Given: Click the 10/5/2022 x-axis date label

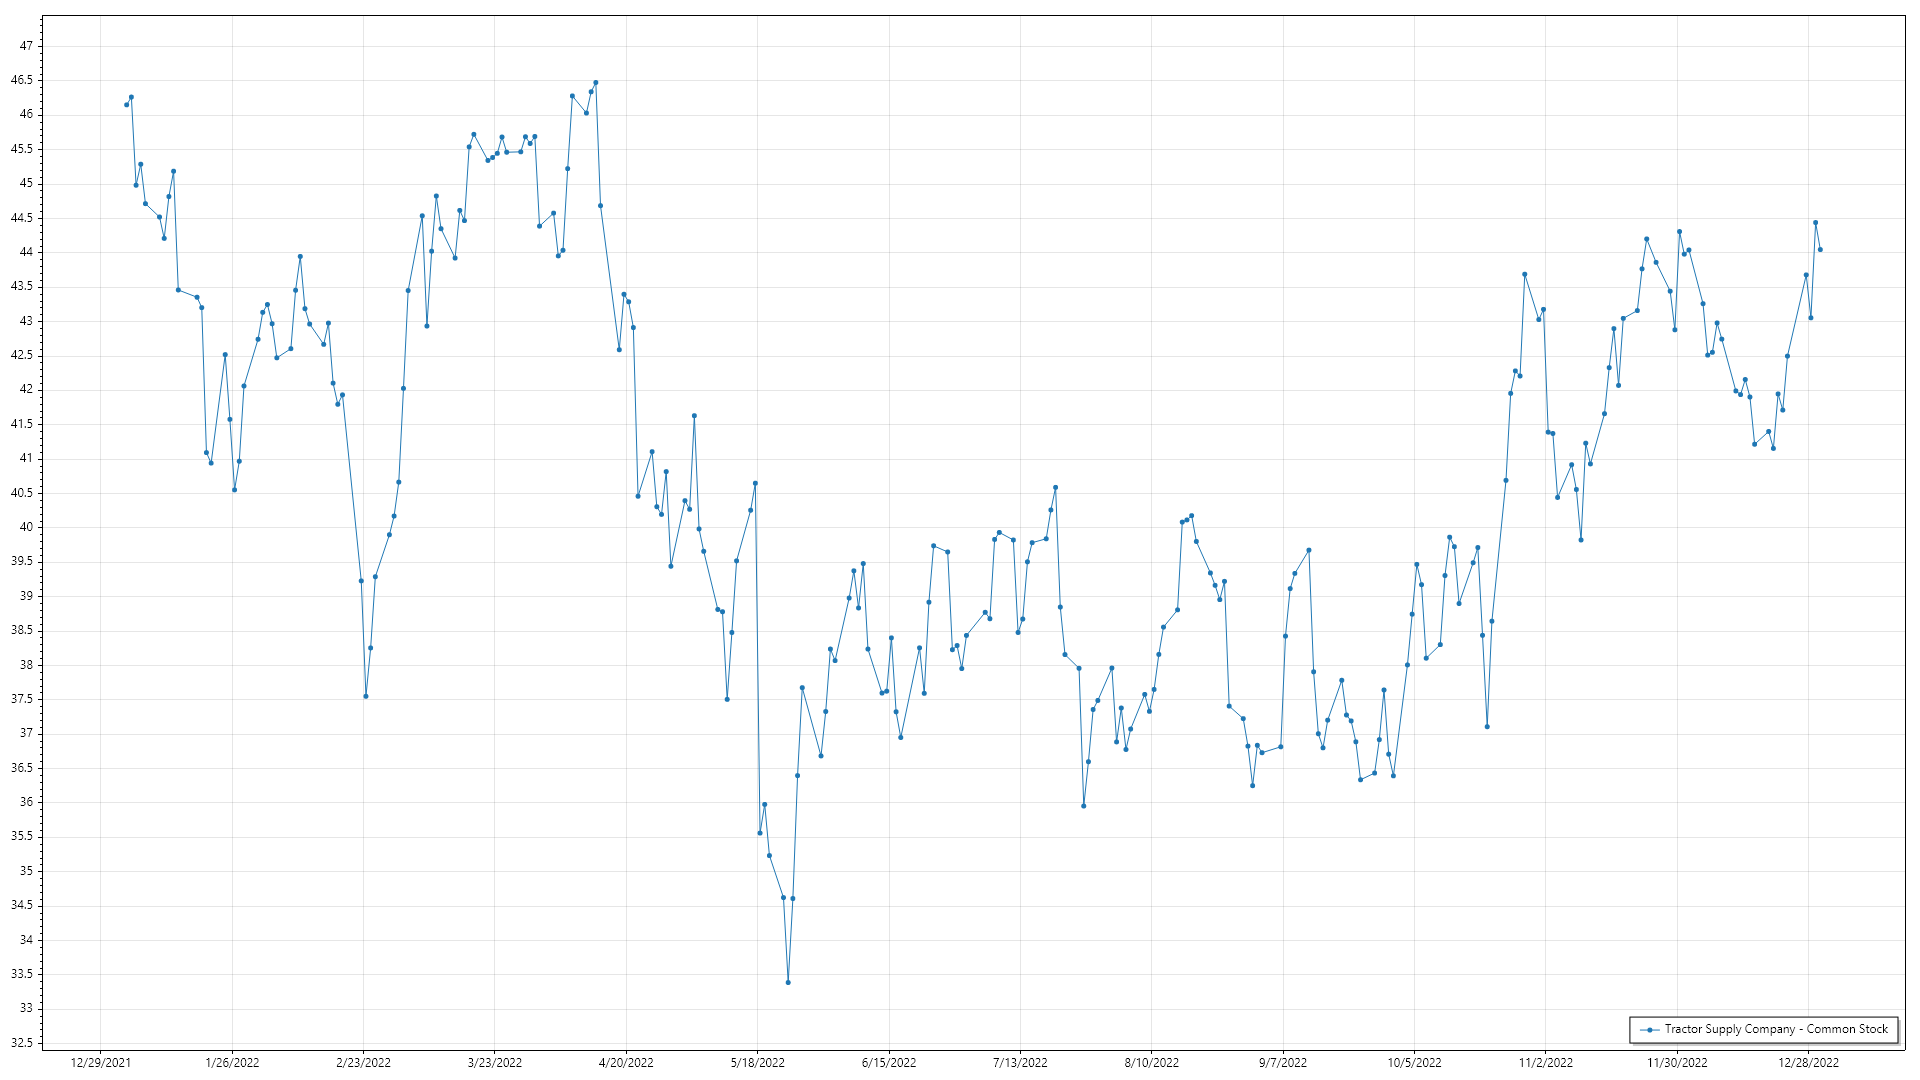Looking at the screenshot, I should [x=1414, y=1062].
